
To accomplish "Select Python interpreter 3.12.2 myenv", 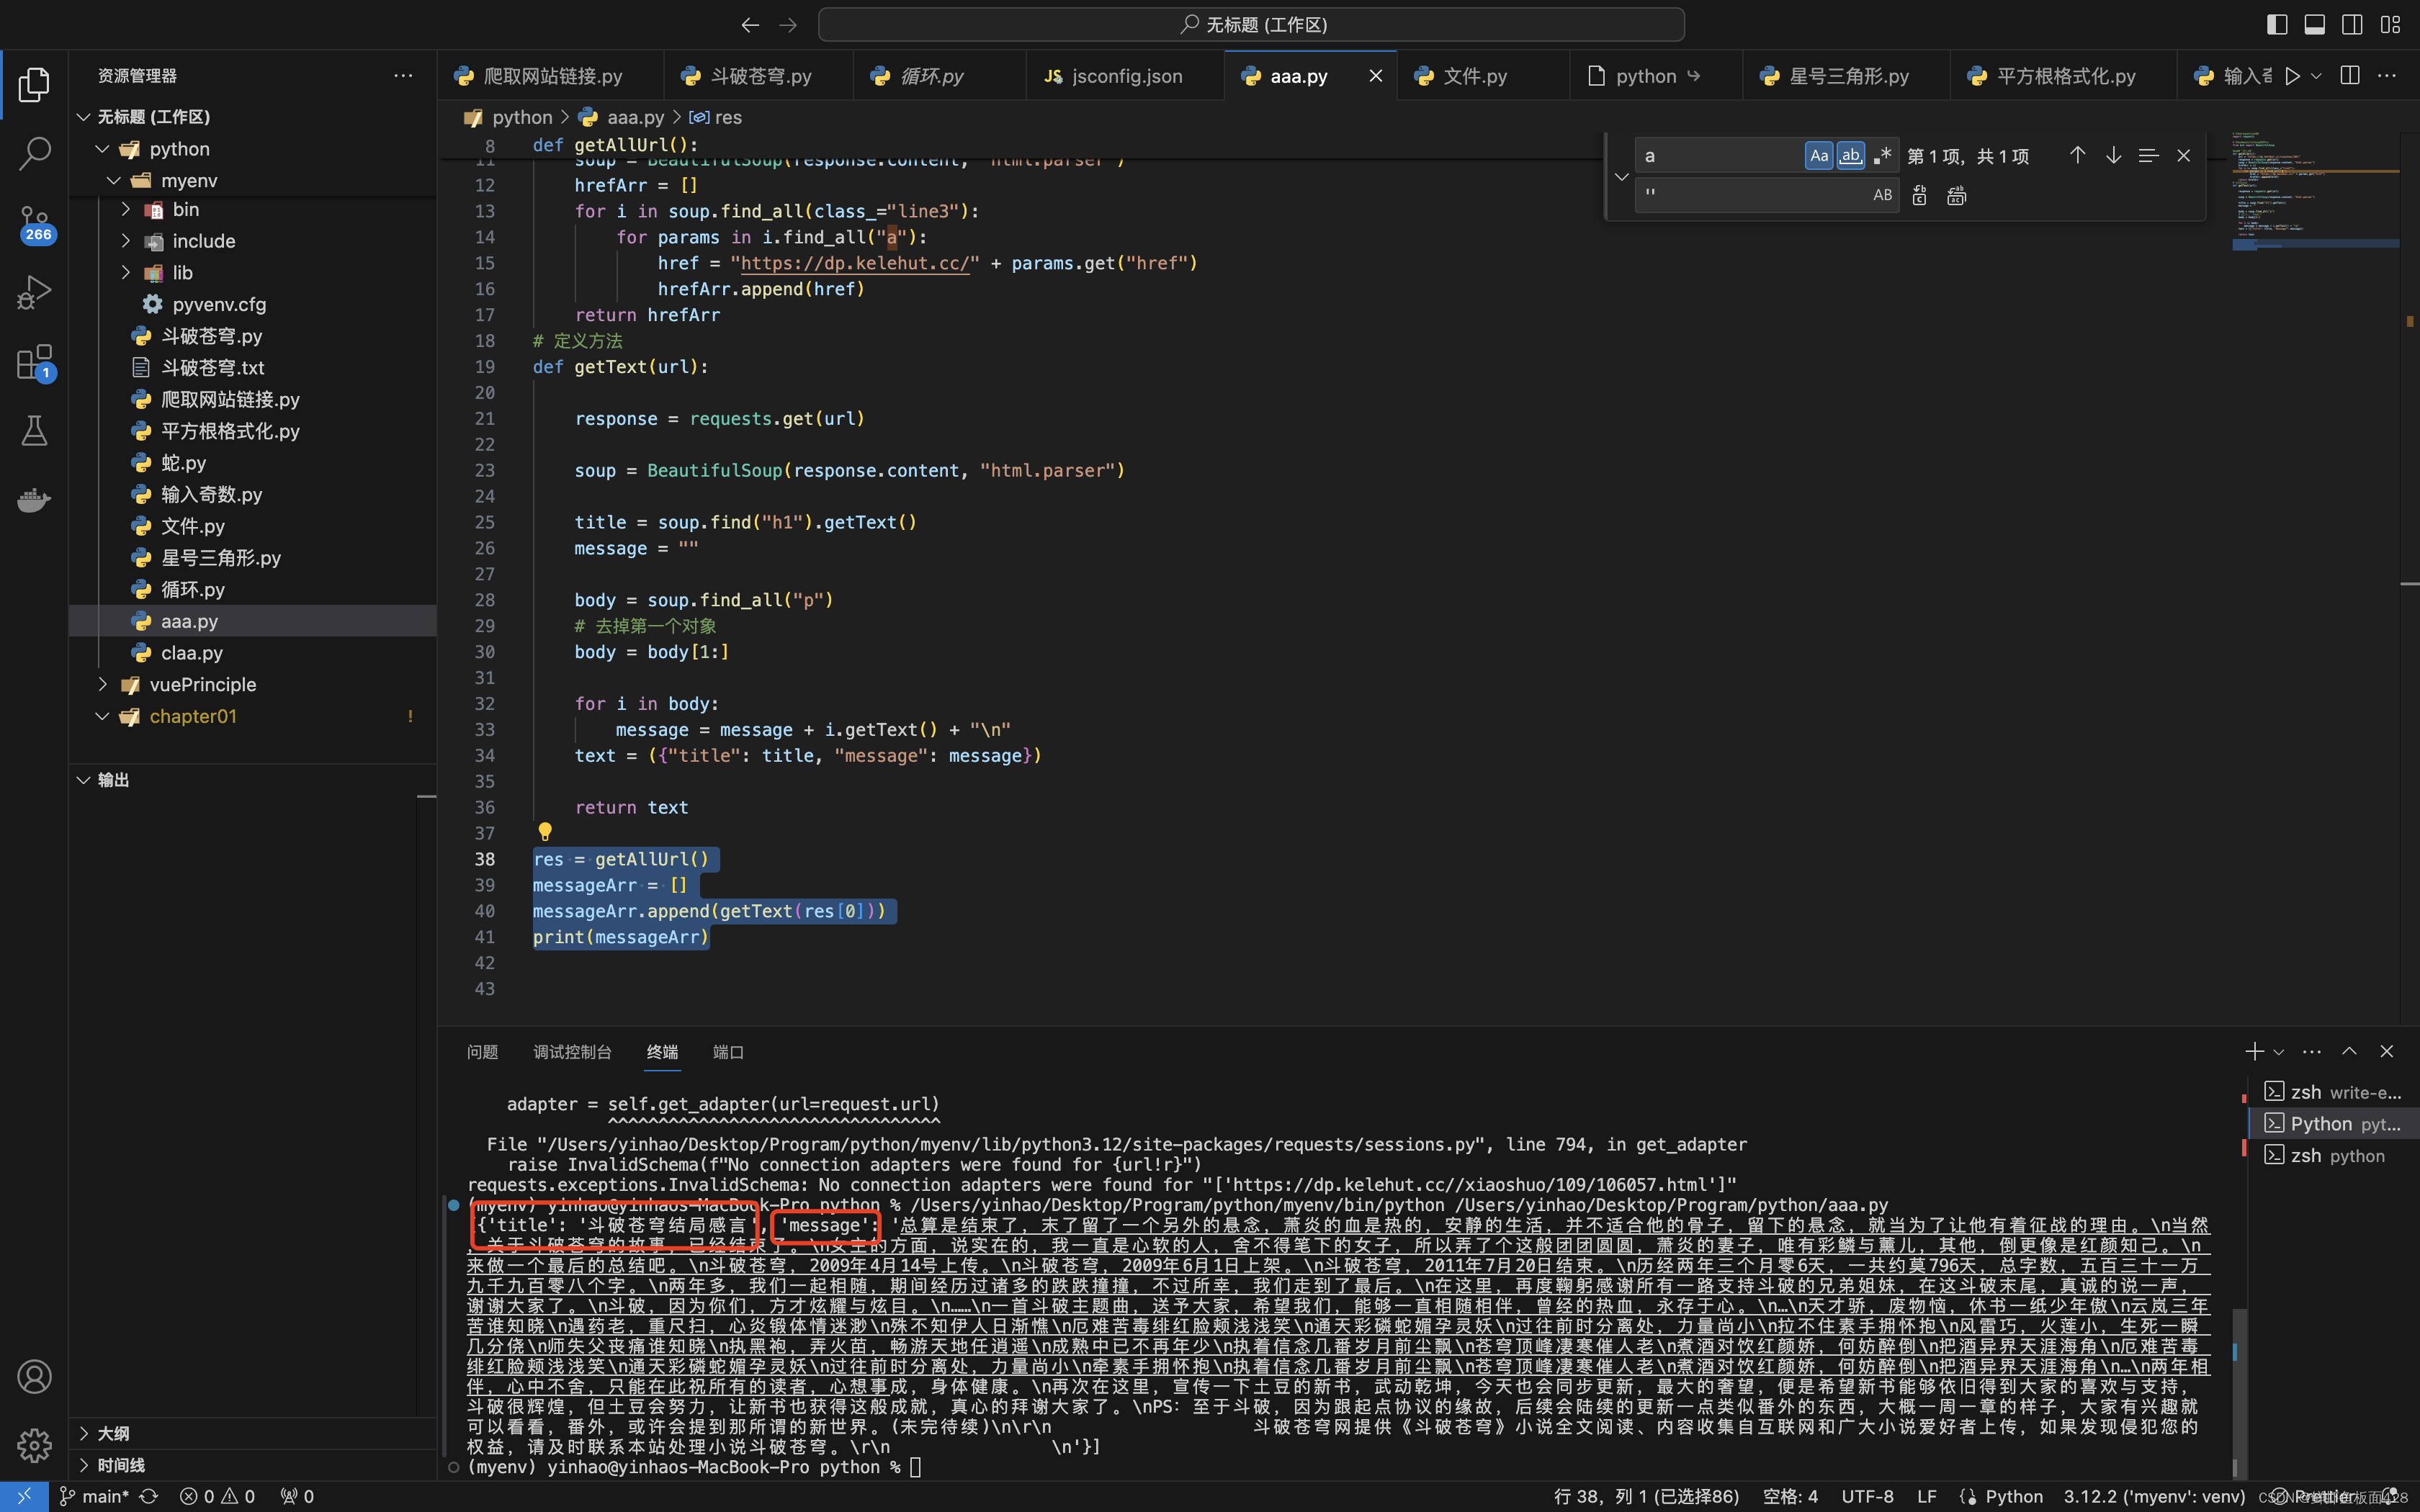I will coord(2154,1496).
